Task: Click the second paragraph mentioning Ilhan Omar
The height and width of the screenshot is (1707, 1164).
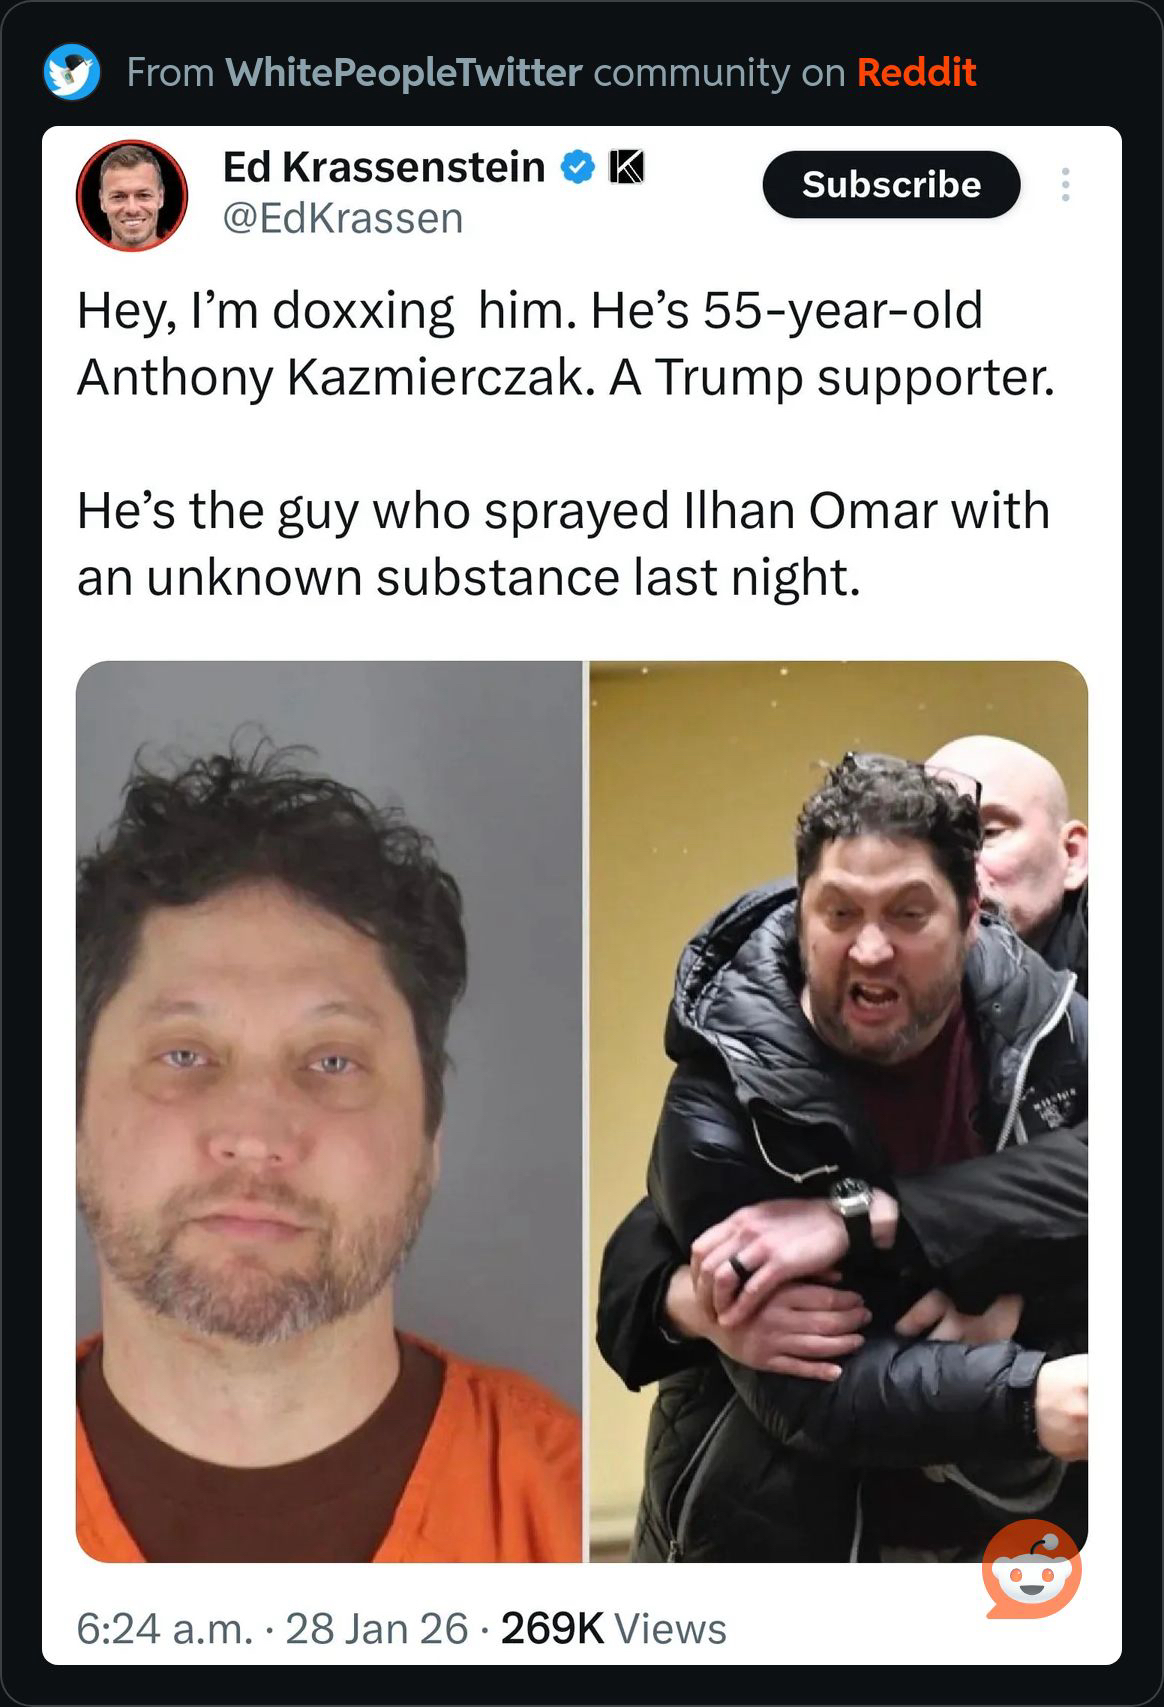Action: [x=563, y=544]
